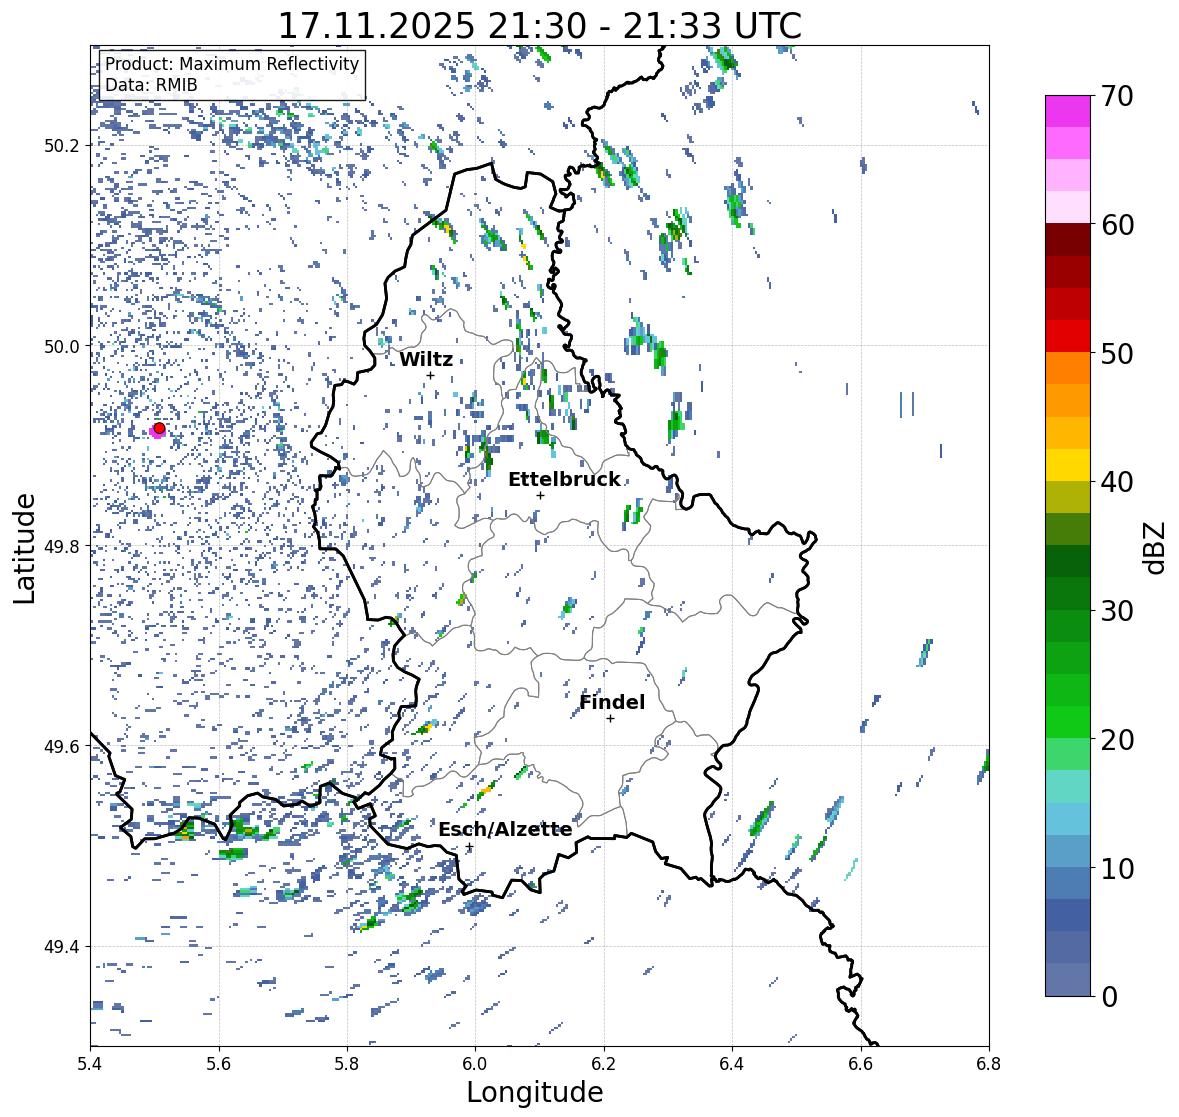Image resolution: width=1179 pixels, height=1117 pixels.
Task: Select the Ettelbruck city label
Action: point(564,479)
